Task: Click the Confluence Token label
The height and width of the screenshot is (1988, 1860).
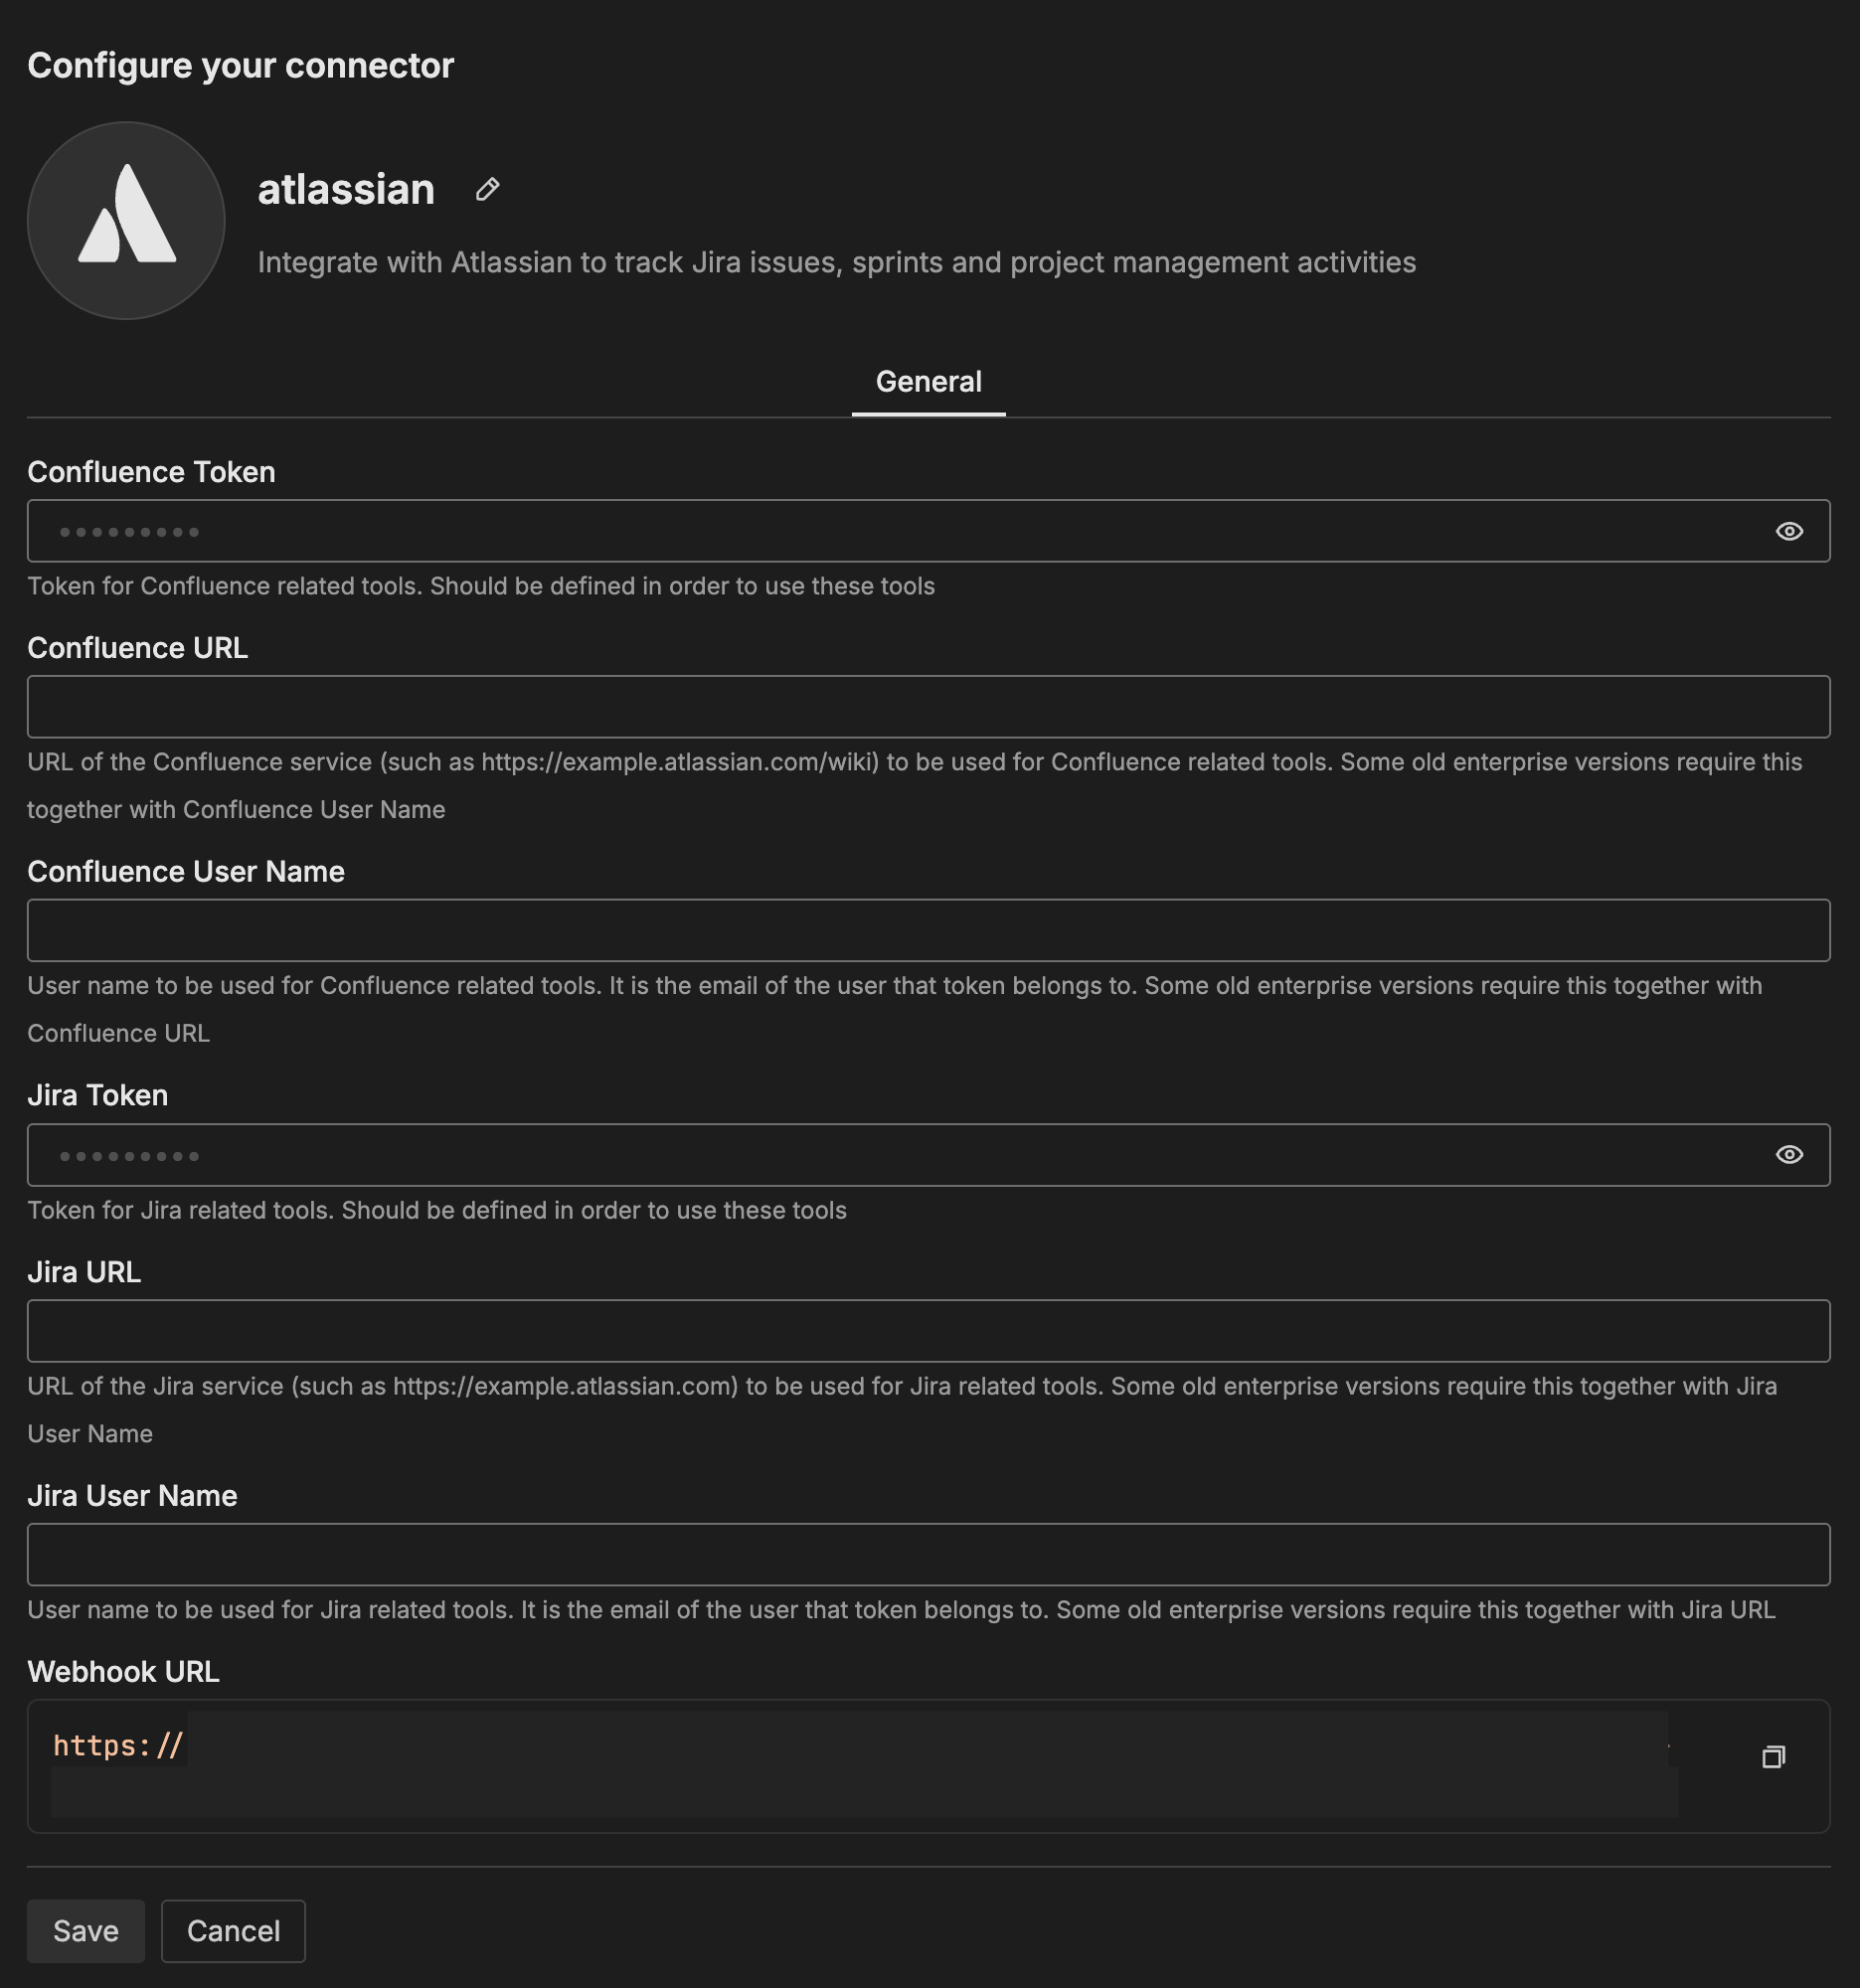Action: point(151,472)
